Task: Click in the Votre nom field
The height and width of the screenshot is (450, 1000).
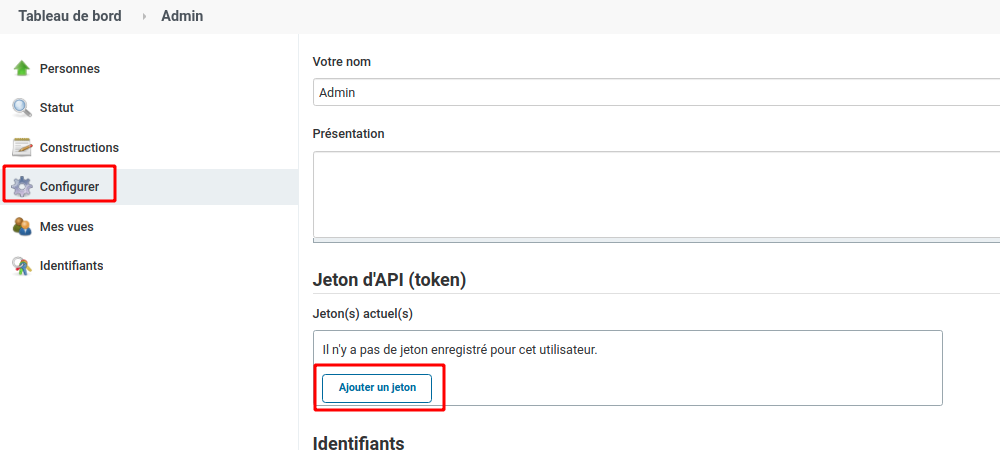Action: 656,92
